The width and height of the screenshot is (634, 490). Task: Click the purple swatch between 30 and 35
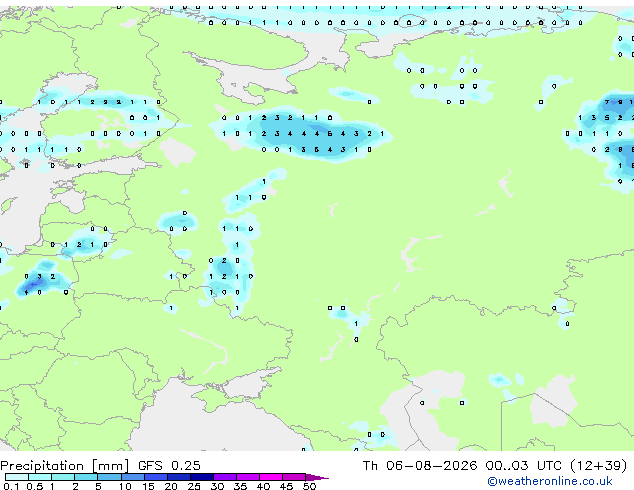click(225, 477)
